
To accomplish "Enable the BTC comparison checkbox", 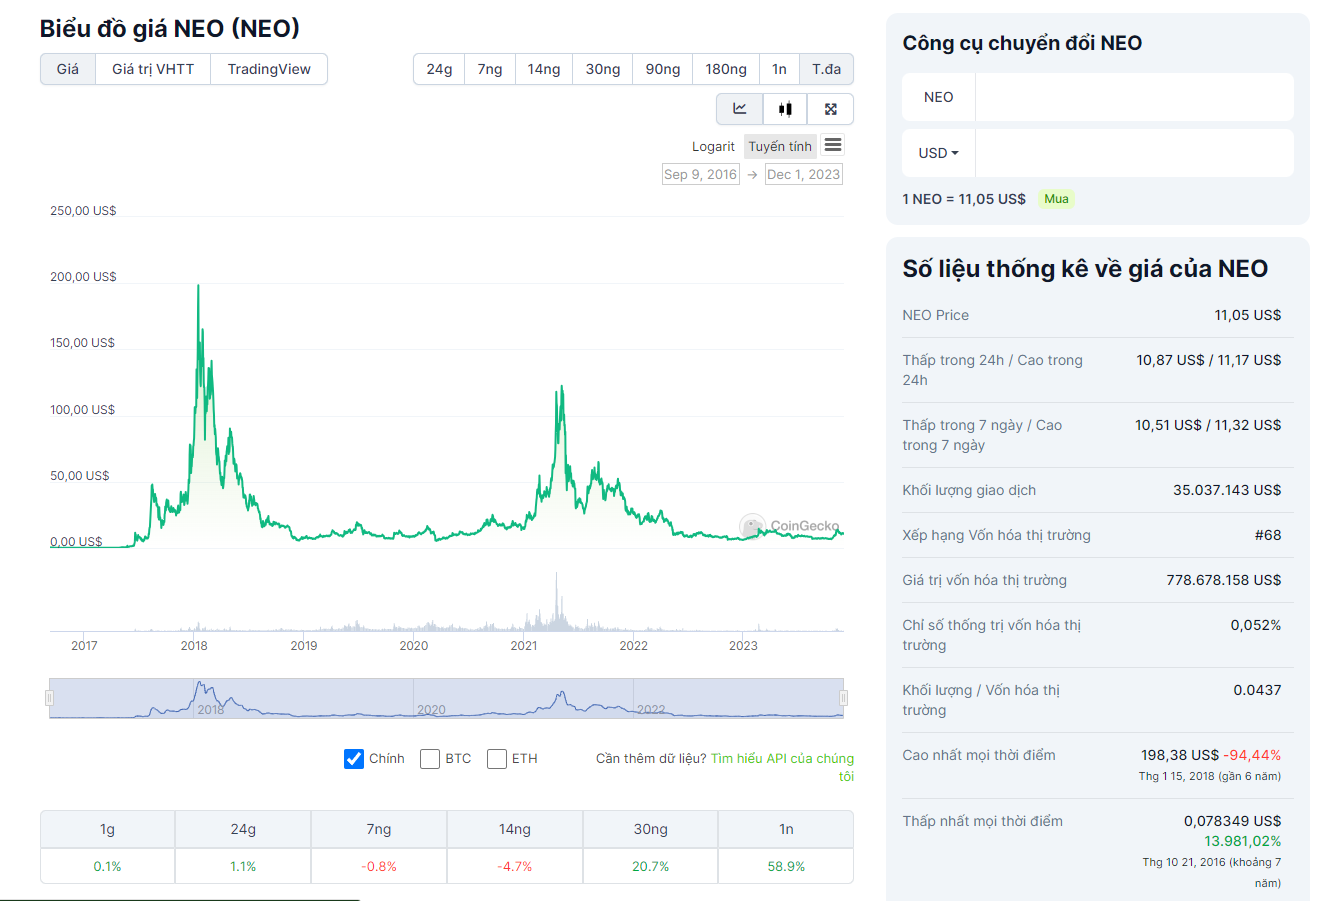I will [430, 759].
